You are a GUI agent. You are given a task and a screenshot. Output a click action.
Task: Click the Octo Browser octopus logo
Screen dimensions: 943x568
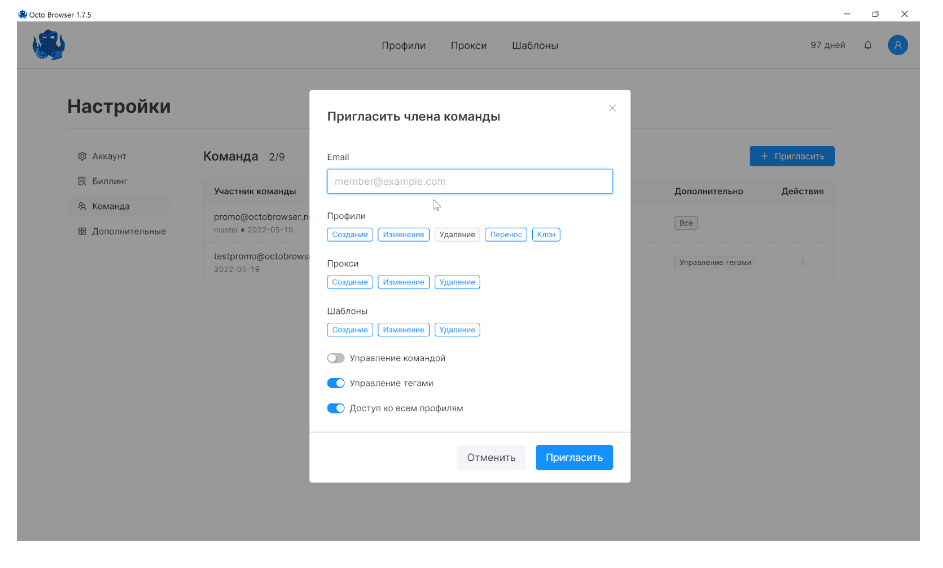coord(49,45)
